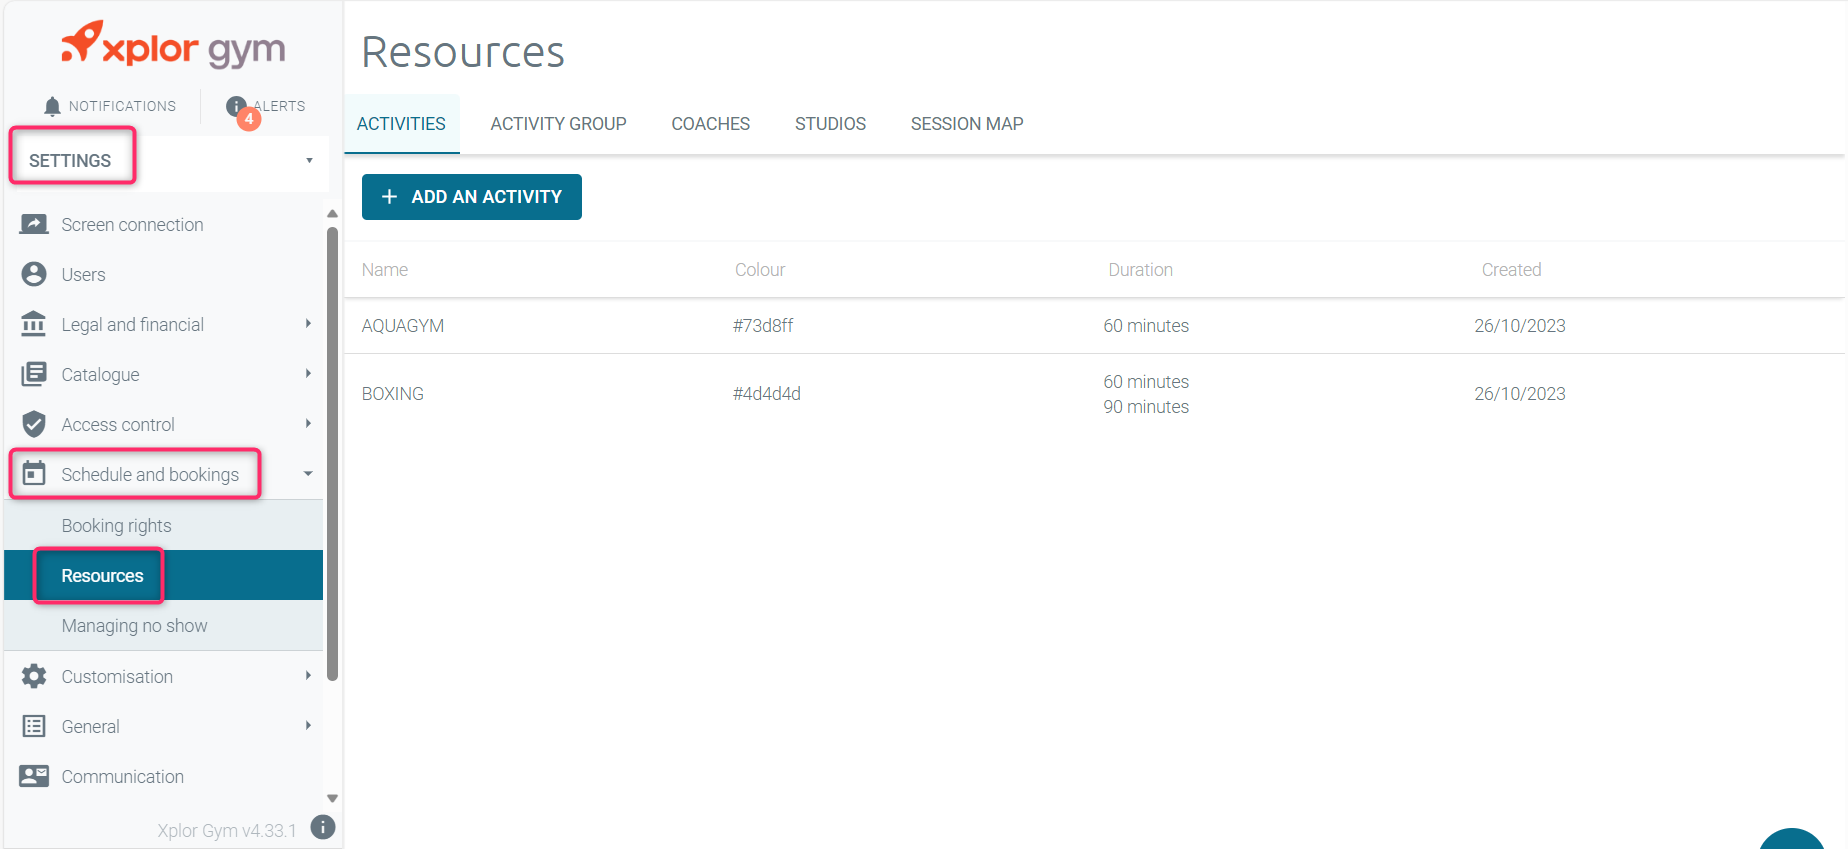Click the Colour column header
The width and height of the screenshot is (1848, 849).
pos(760,269)
